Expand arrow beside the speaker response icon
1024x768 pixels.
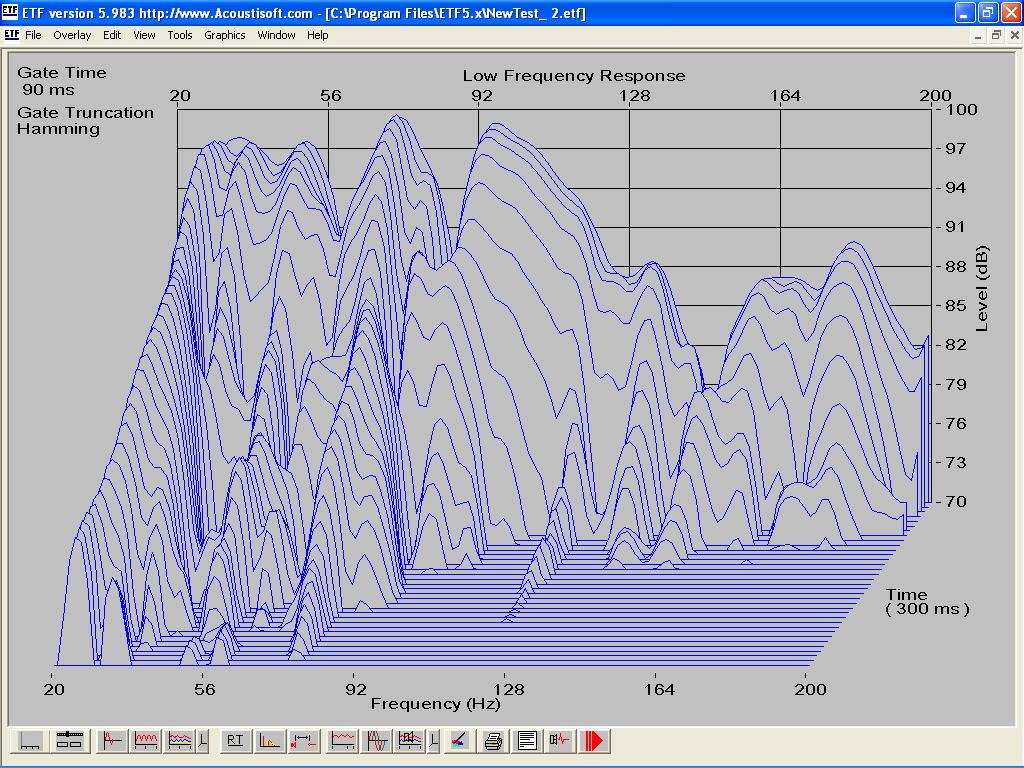[433, 741]
